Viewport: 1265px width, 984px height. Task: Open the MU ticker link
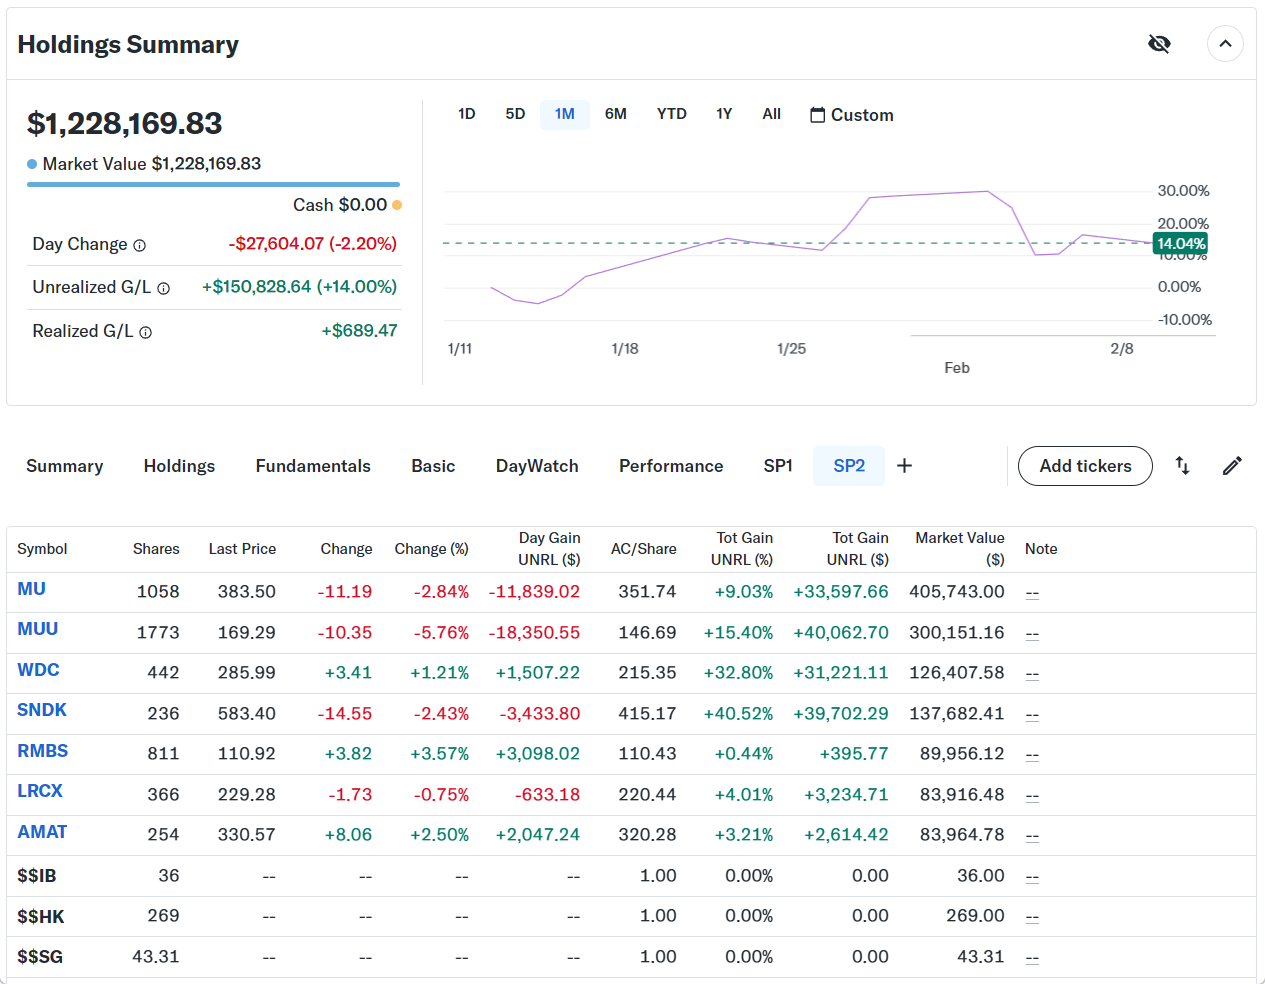(x=32, y=589)
